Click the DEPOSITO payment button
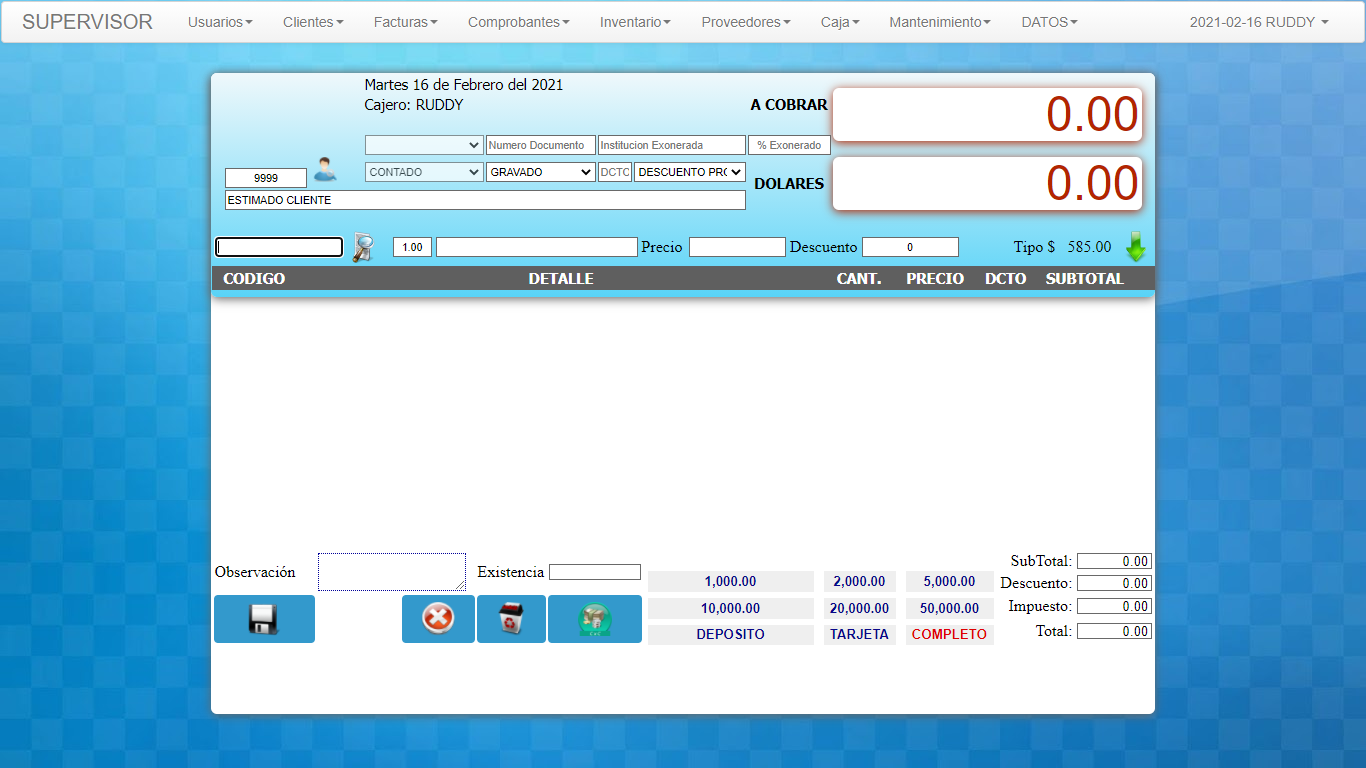The width and height of the screenshot is (1366, 768). coord(730,635)
